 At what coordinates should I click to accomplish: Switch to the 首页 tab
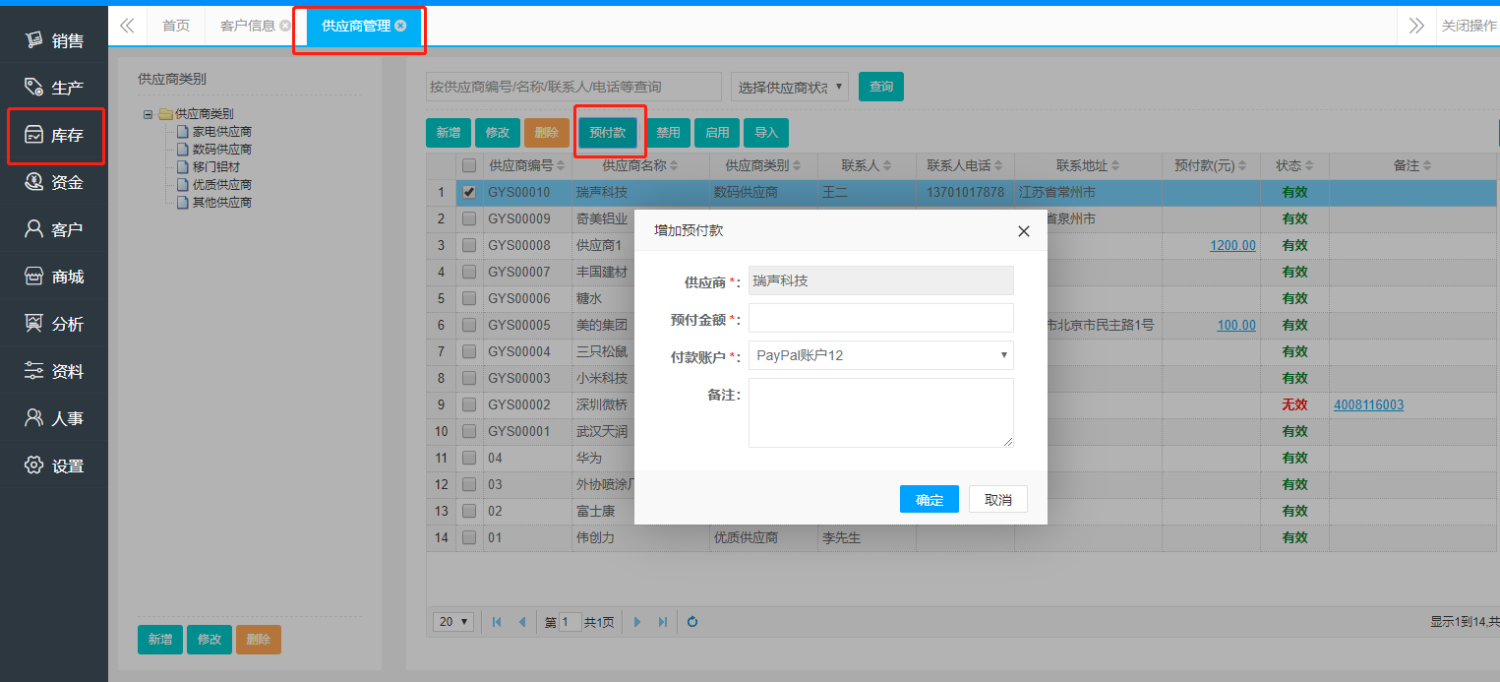tap(176, 26)
